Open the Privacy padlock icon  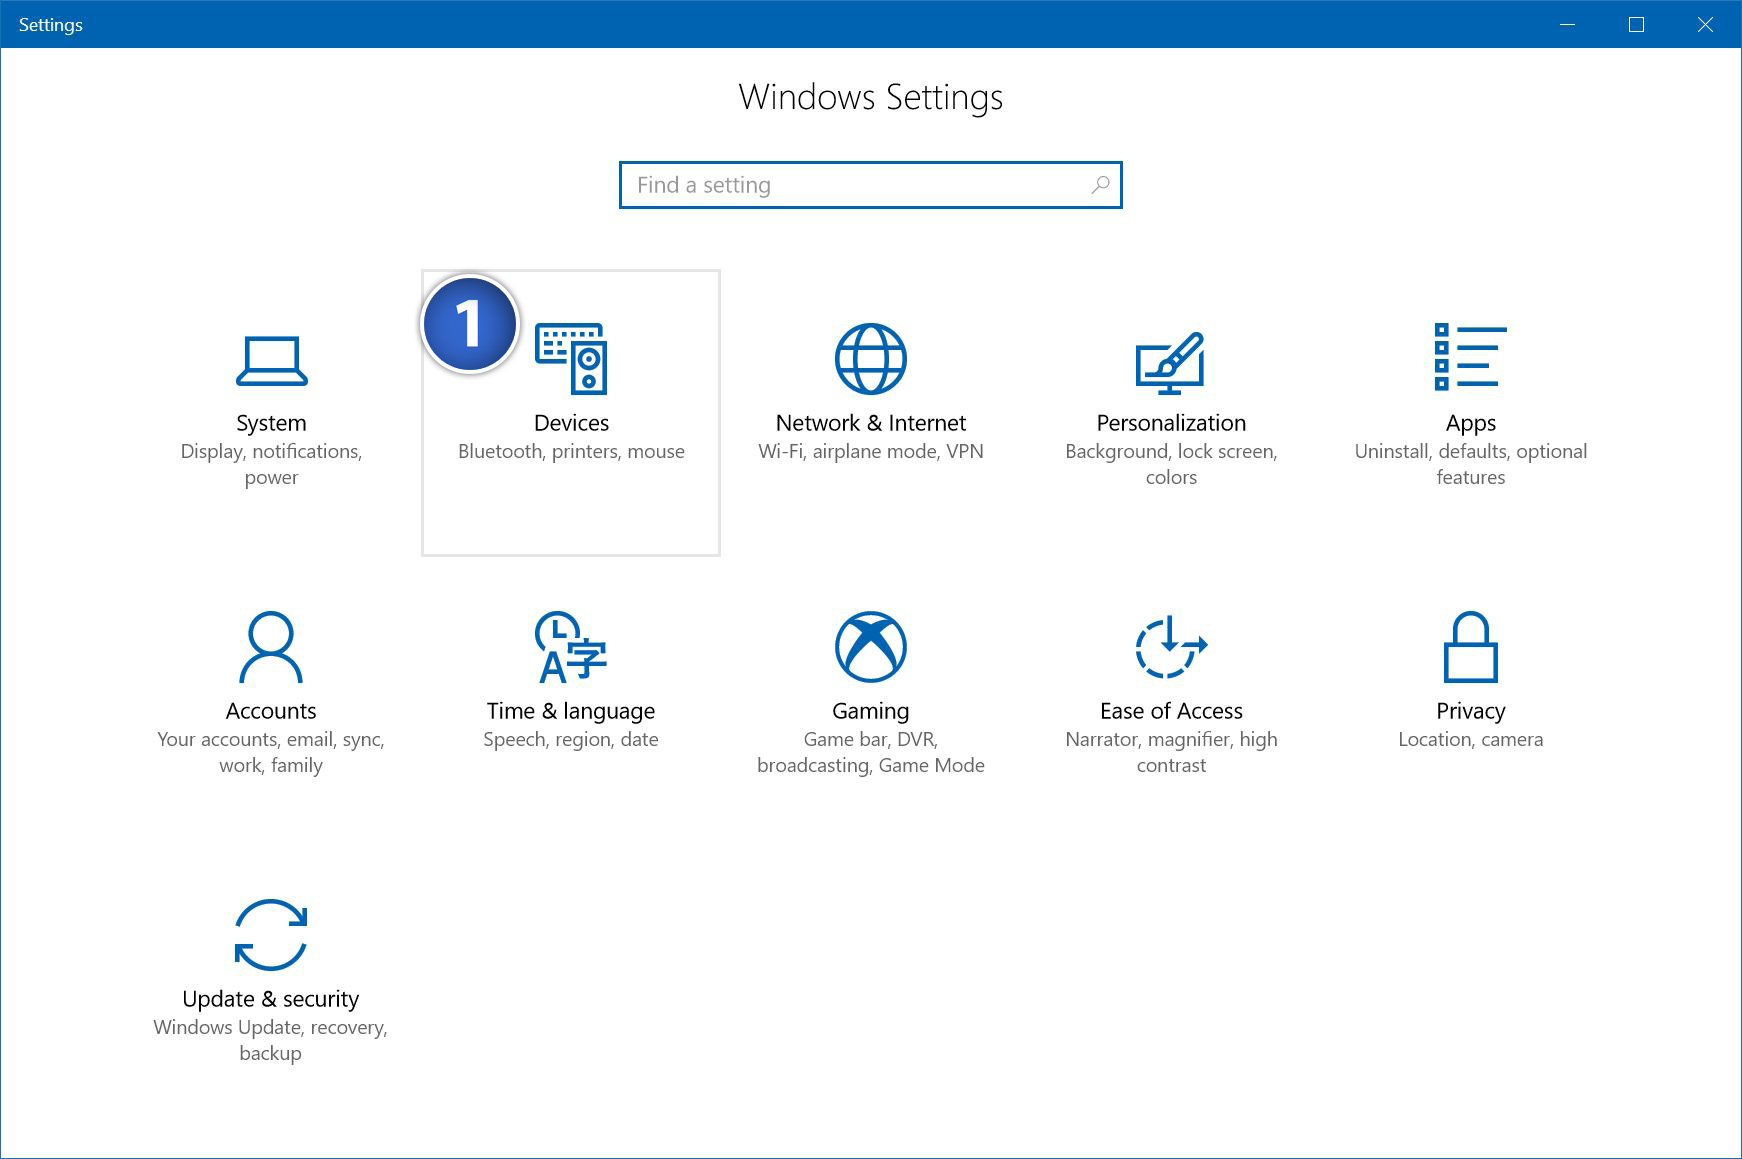(x=1470, y=646)
